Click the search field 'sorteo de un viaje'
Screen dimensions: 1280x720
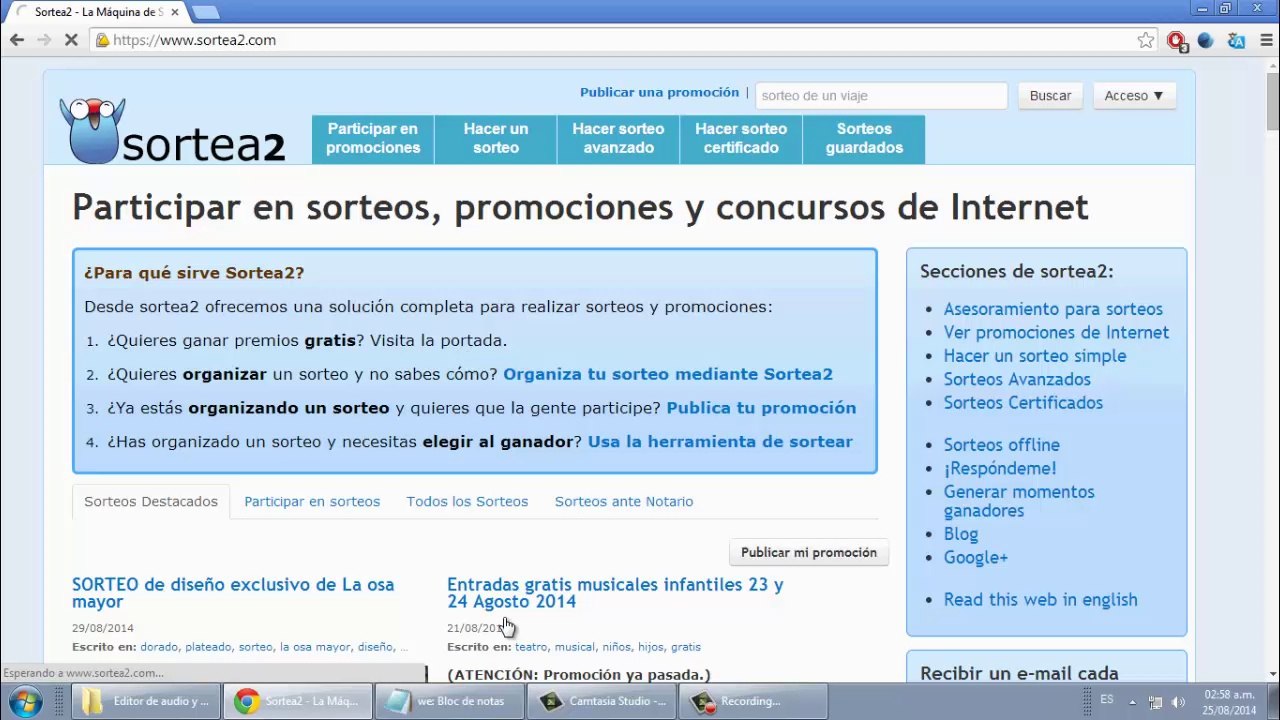coord(881,96)
